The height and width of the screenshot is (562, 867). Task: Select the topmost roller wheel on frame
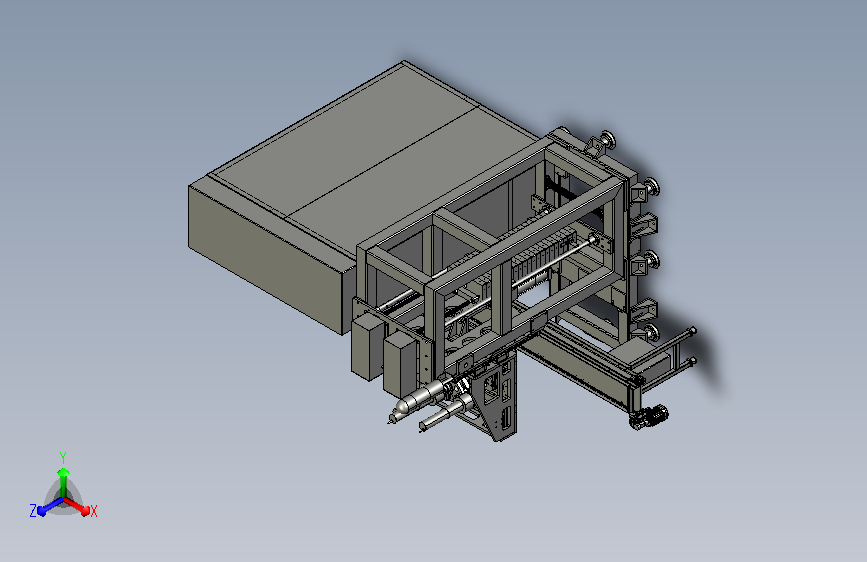tap(607, 138)
